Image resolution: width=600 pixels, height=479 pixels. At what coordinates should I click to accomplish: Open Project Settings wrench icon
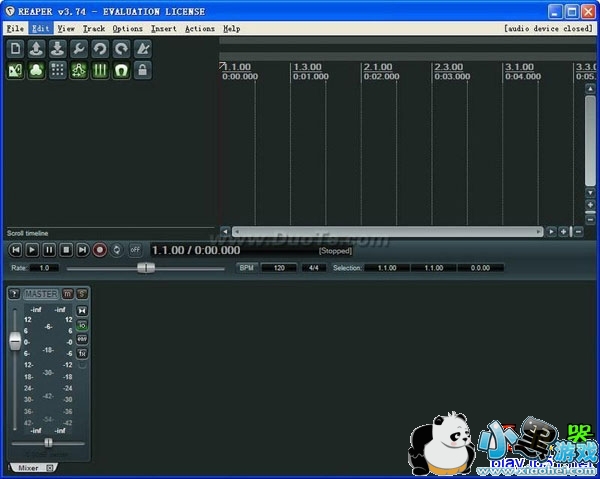[79, 49]
